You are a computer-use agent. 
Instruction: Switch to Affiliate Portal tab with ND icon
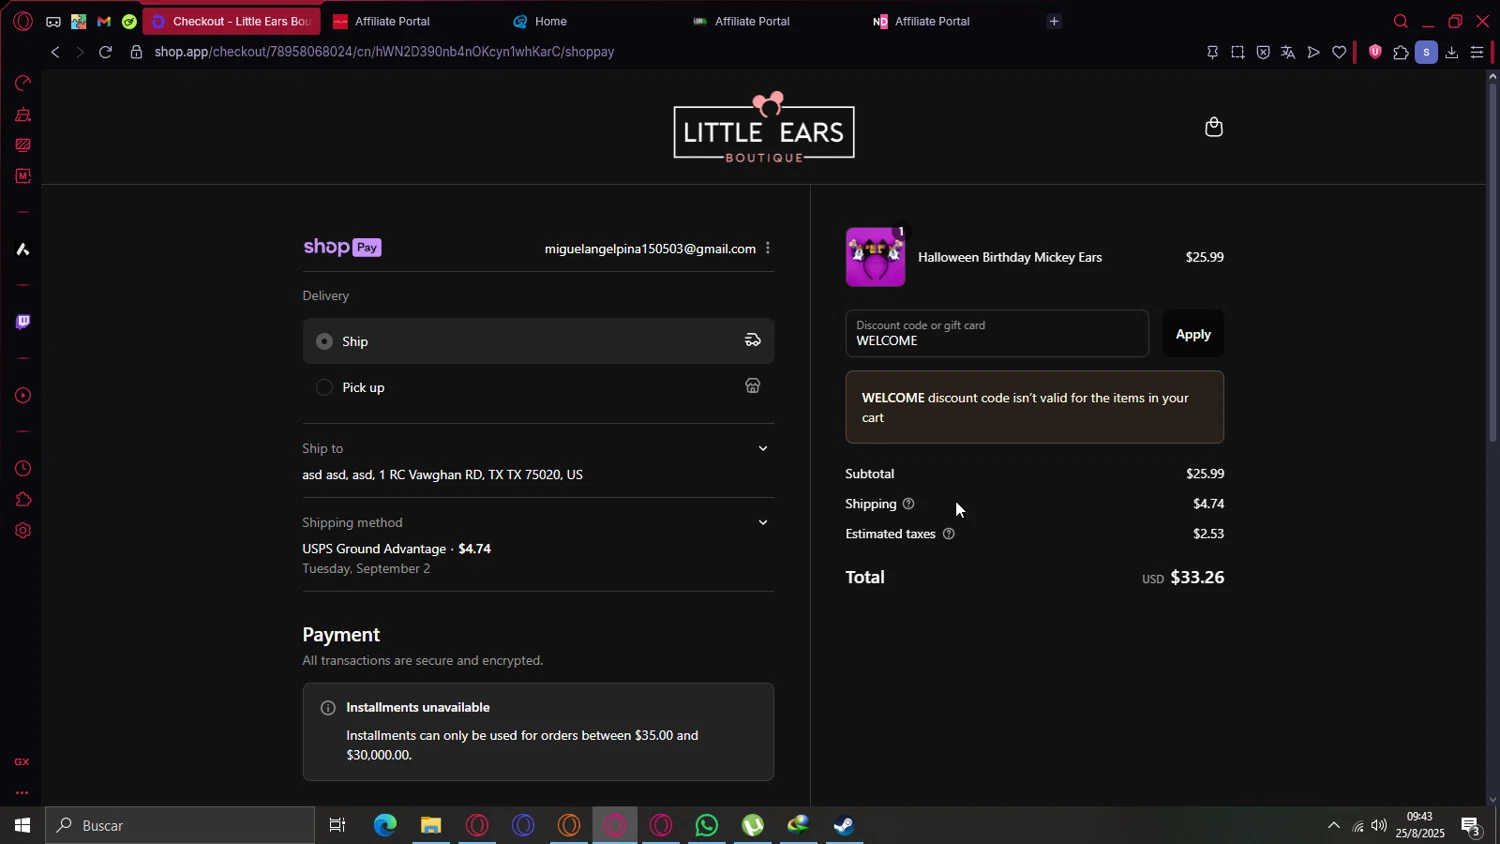point(952,21)
